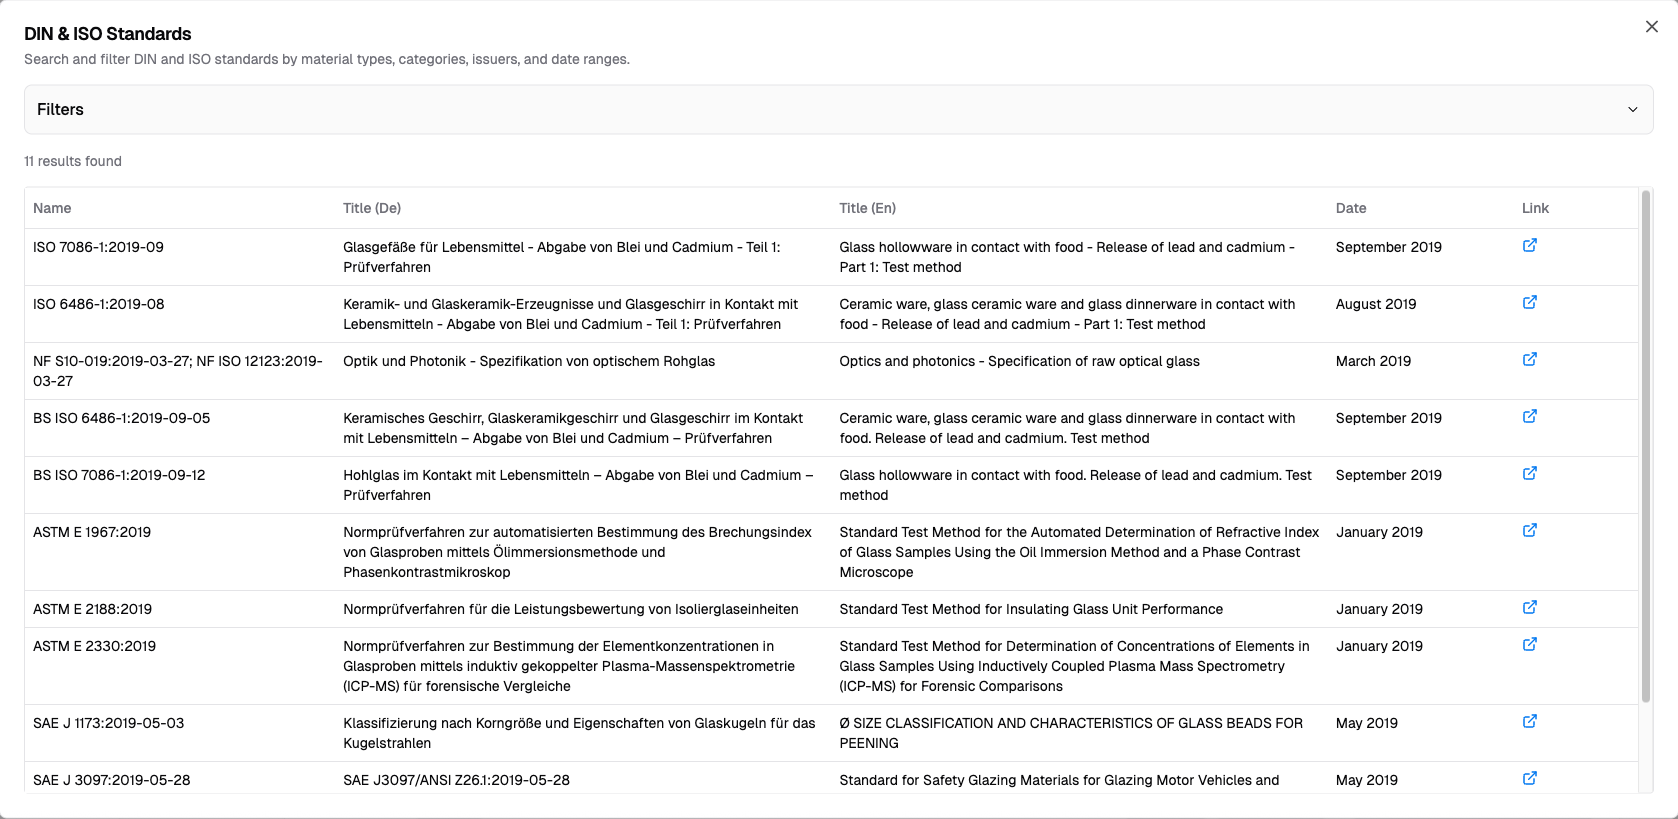
Task: Open external link for BS ISO 6486-1:2019-09-05
Action: point(1529,416)
